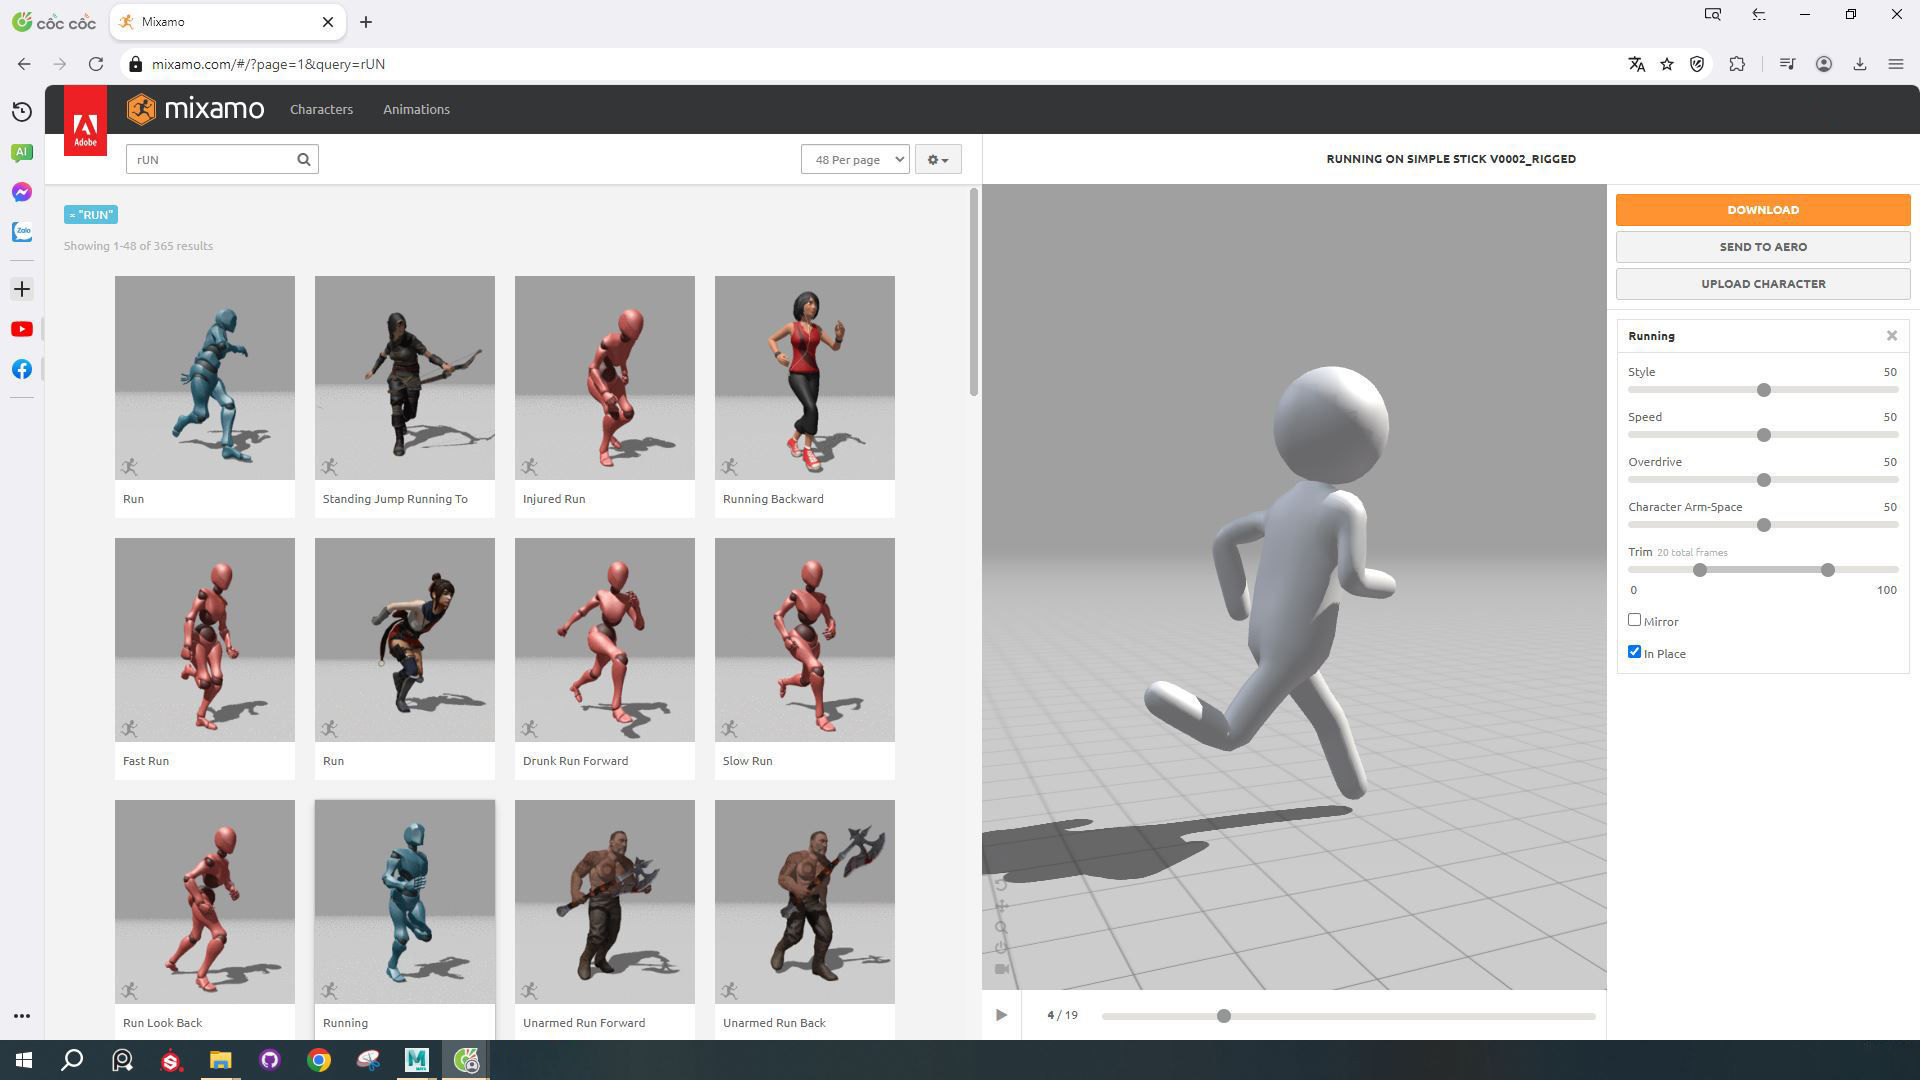Open the Messenger sidebar shortcut
The width and height of the screenshot is (1920, 1080).
pyautogui.click(x=22, y=192)
